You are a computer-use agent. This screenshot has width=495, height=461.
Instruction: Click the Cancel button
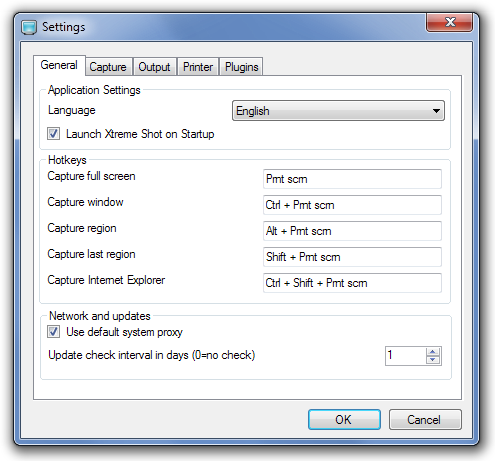pos(425,420)
